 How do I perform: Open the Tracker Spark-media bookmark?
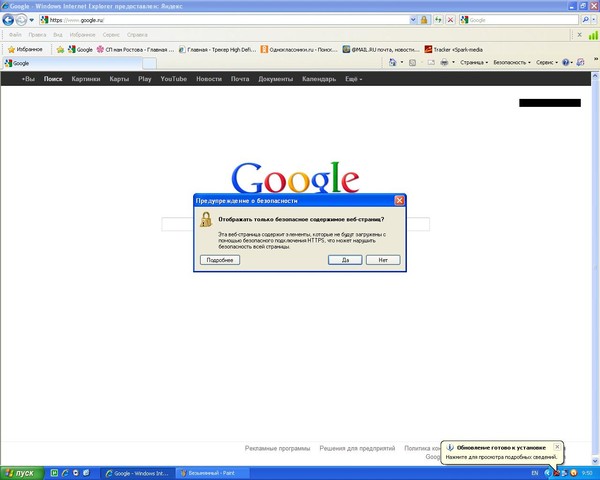pyautogui.click(x=454, y=49)
